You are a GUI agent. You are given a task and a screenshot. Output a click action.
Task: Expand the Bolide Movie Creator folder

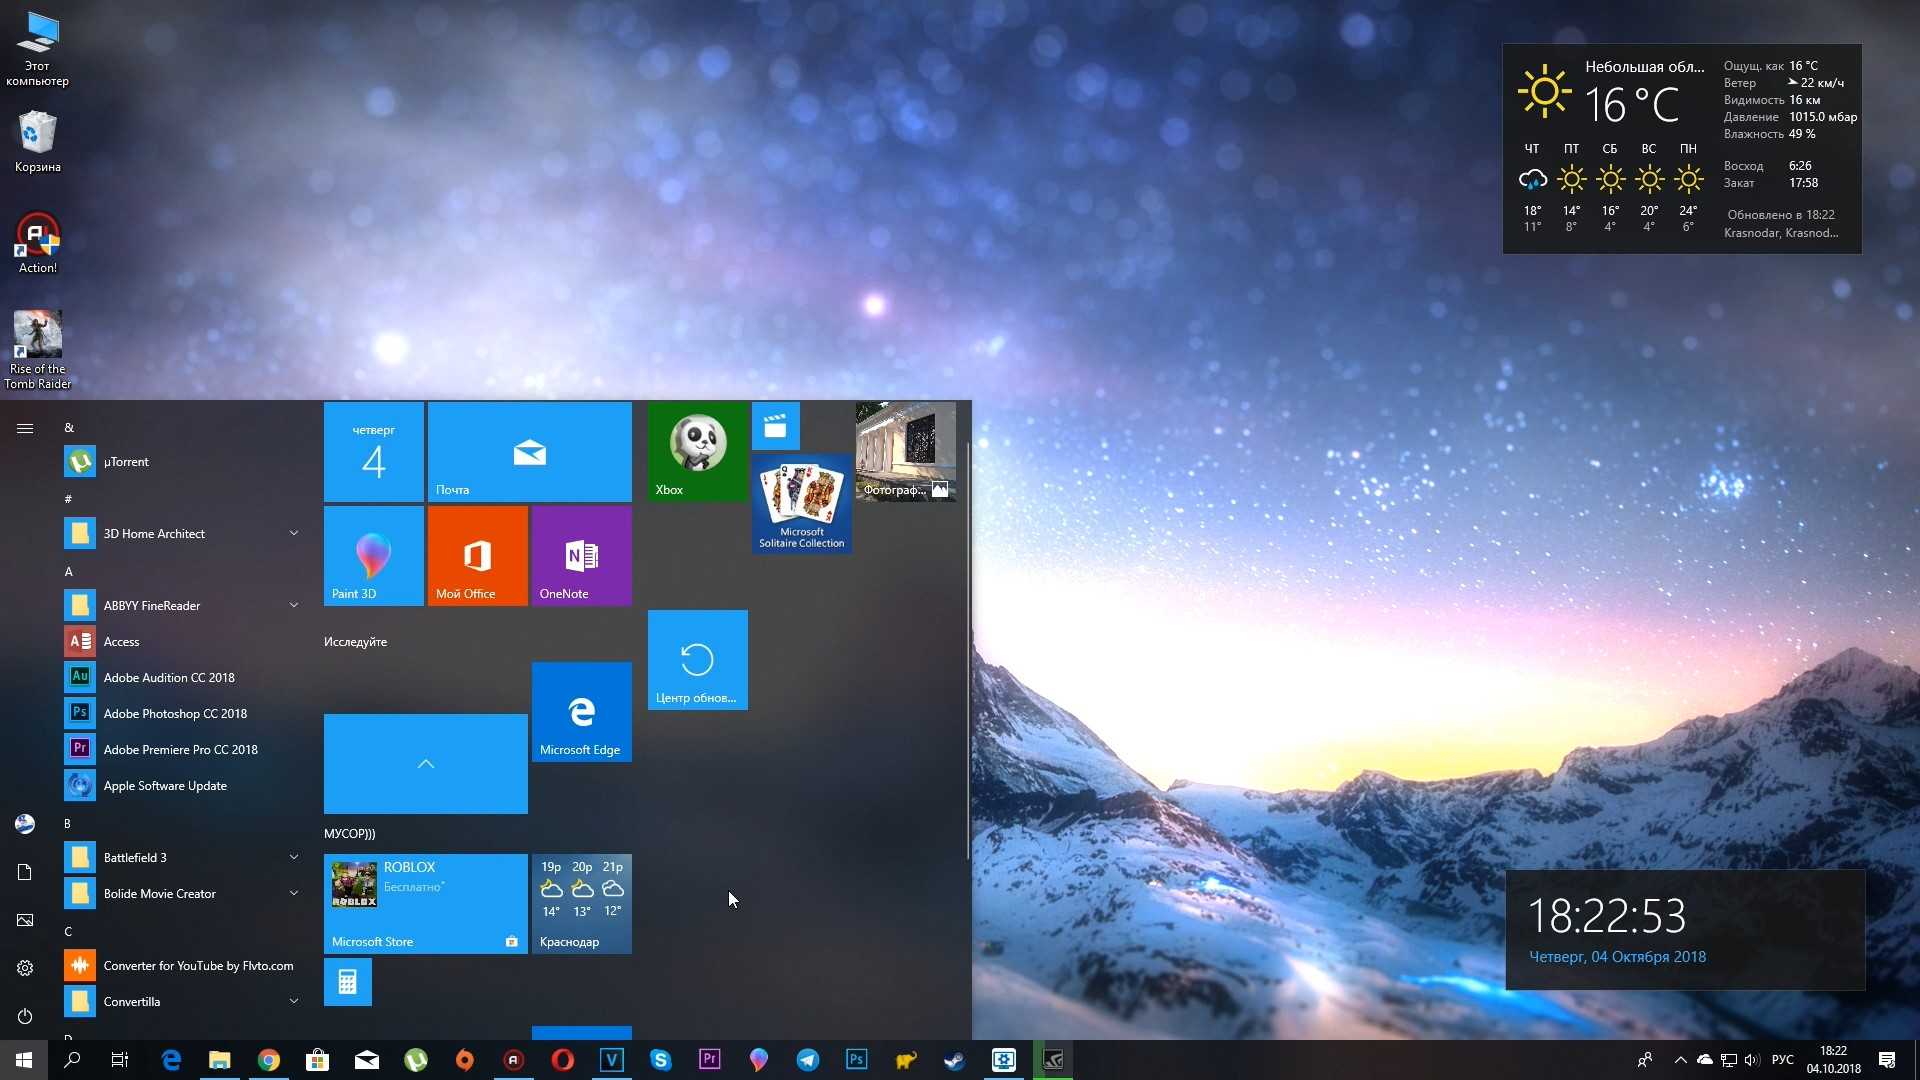pos(180,894)
